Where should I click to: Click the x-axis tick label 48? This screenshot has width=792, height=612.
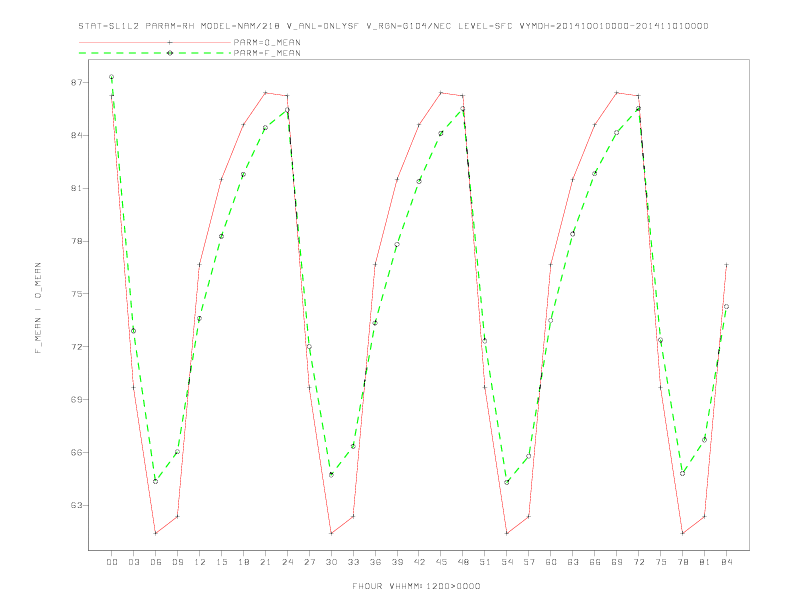tap(463, 562)
